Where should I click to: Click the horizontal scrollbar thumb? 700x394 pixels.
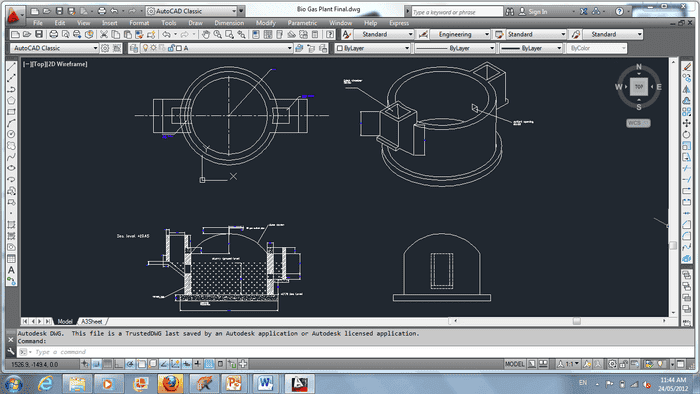pos(577,321)
